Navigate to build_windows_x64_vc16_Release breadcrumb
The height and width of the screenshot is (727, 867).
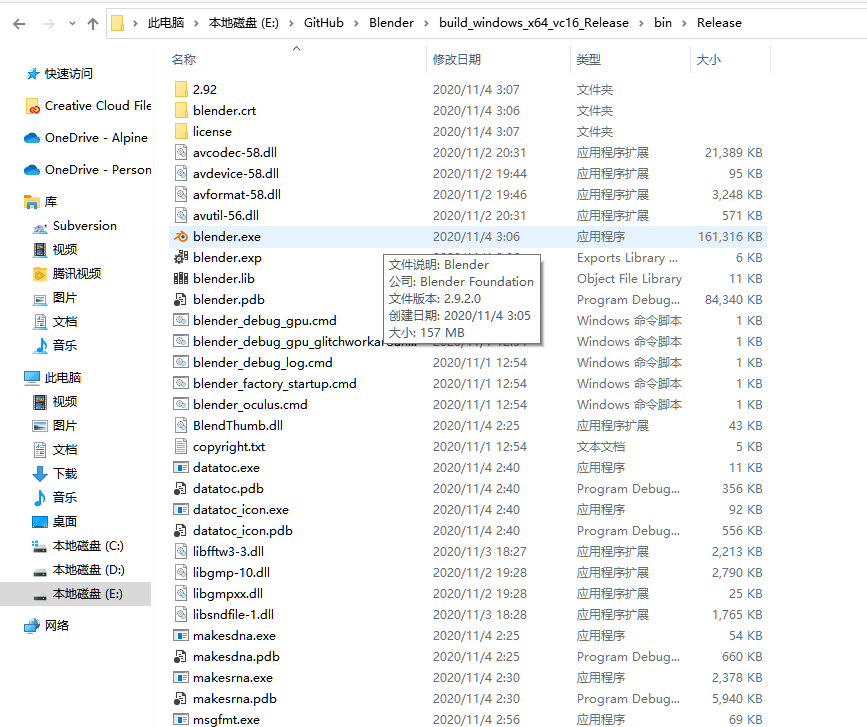(x=534, y=23)
